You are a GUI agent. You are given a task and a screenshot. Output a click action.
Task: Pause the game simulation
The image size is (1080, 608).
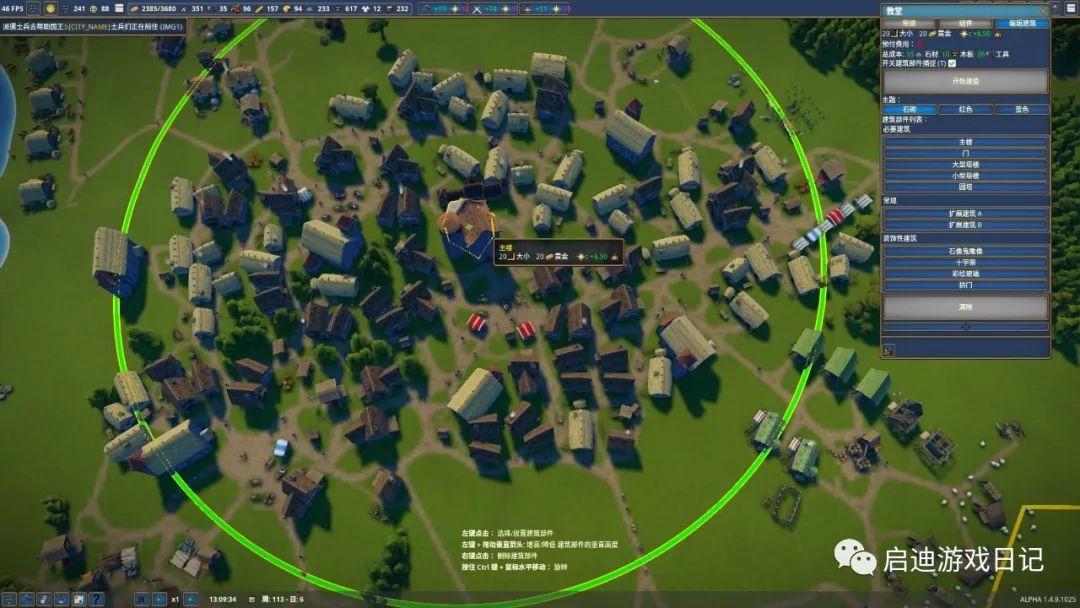[x=141, y=599]
